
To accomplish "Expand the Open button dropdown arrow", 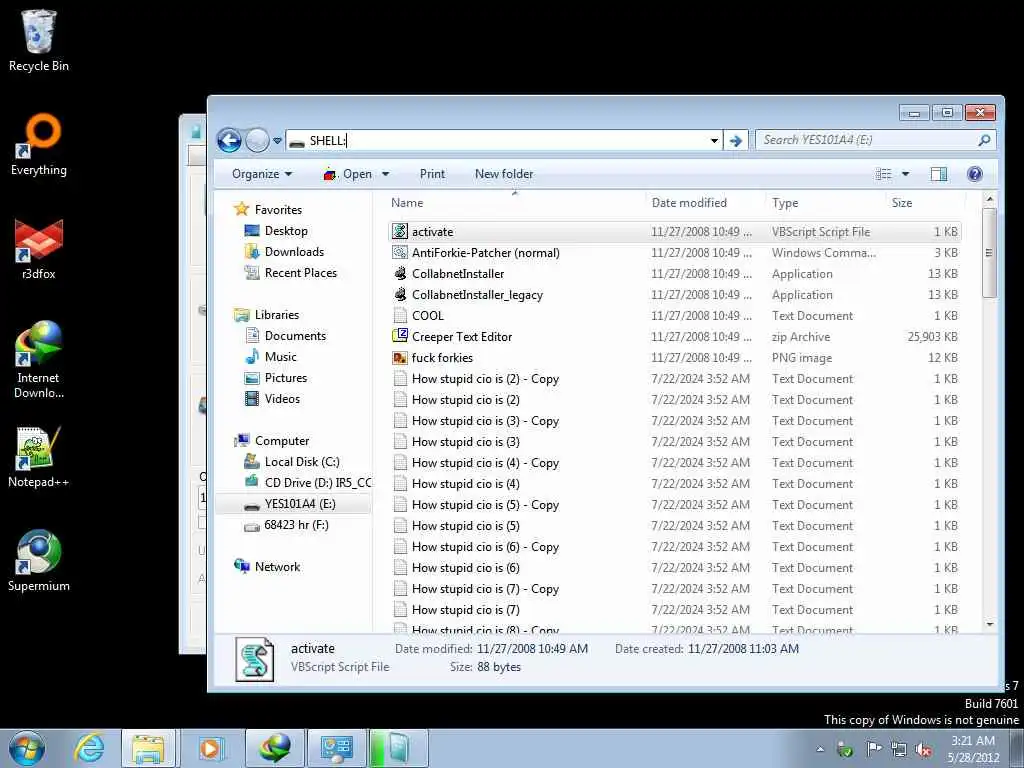I will point(385,174).
